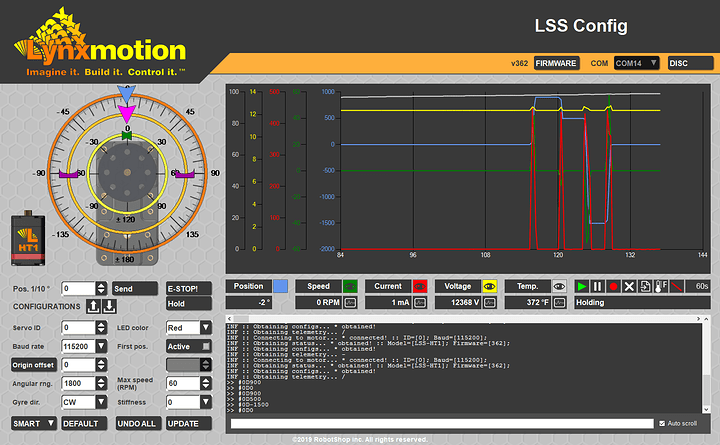Toggle Speed trace visibility green eye

point(350,287)
